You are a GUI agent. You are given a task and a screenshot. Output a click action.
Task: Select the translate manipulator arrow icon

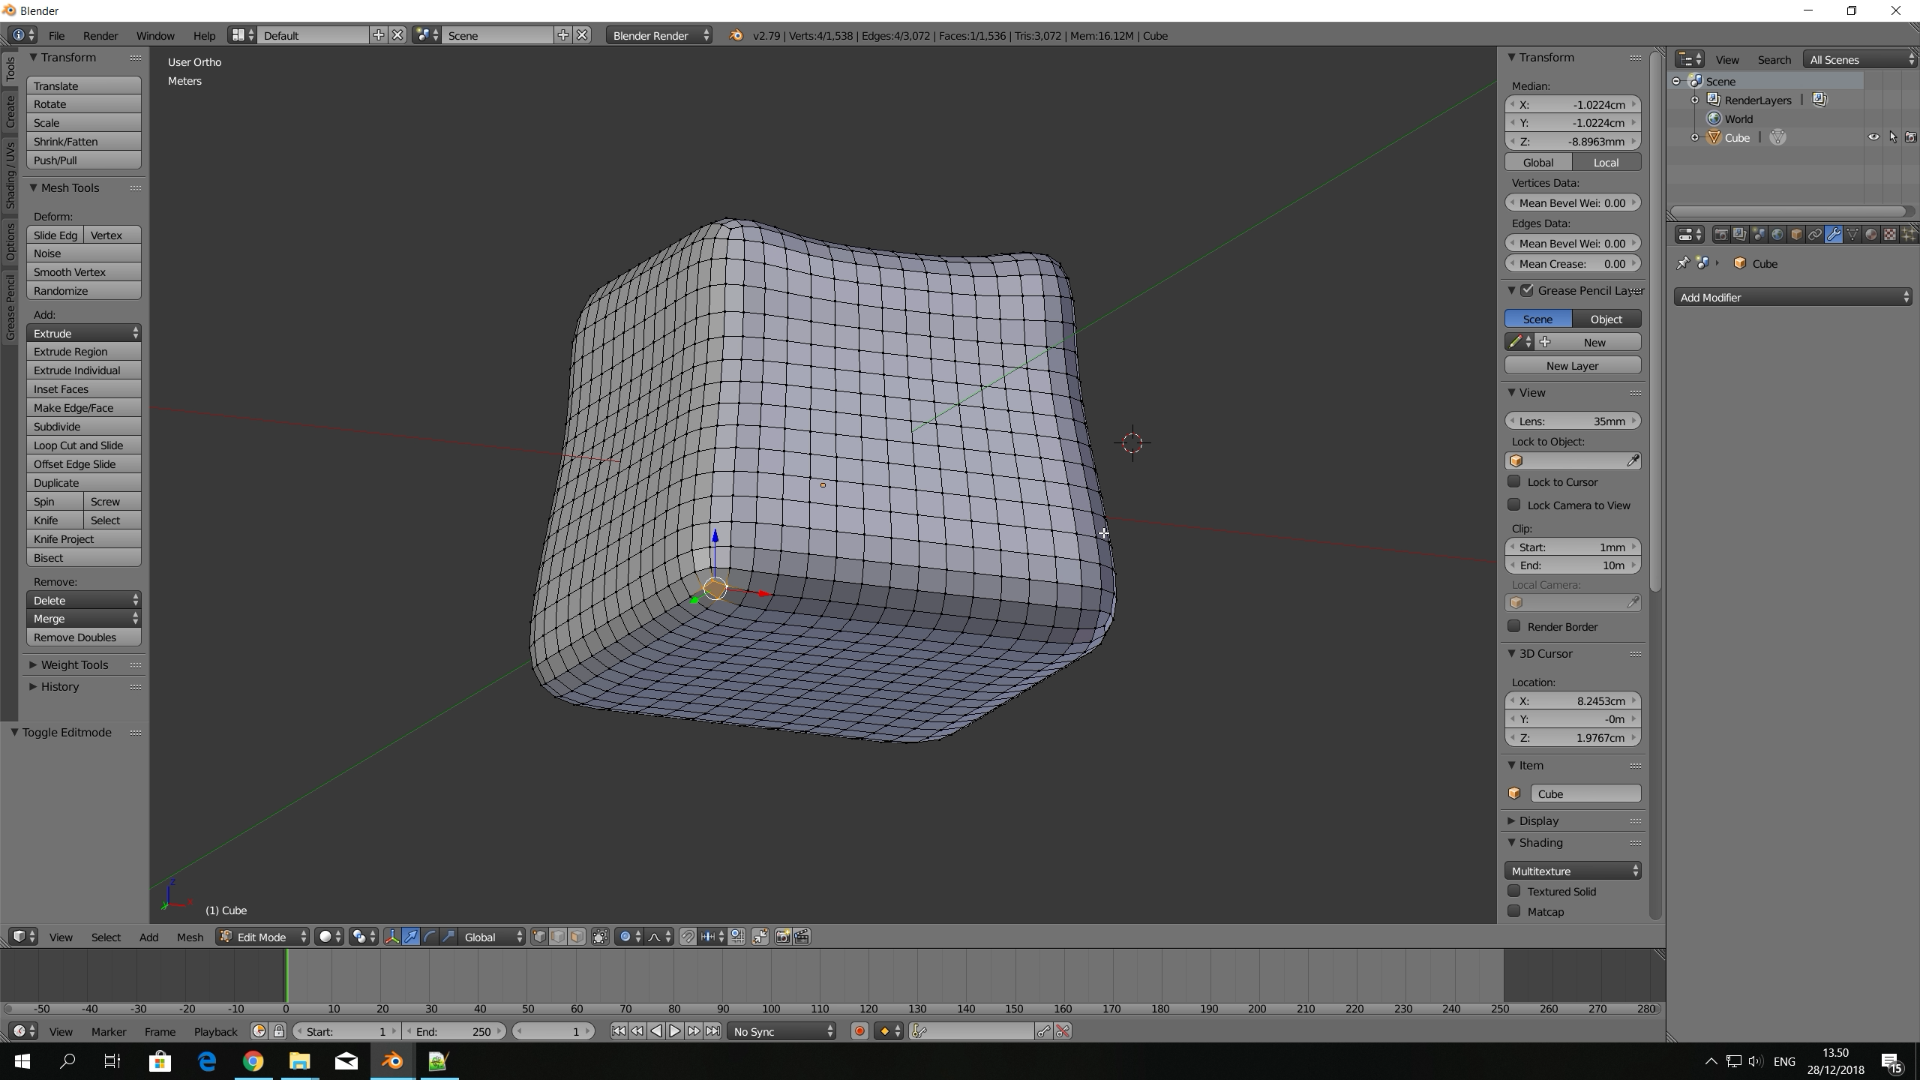410,937
